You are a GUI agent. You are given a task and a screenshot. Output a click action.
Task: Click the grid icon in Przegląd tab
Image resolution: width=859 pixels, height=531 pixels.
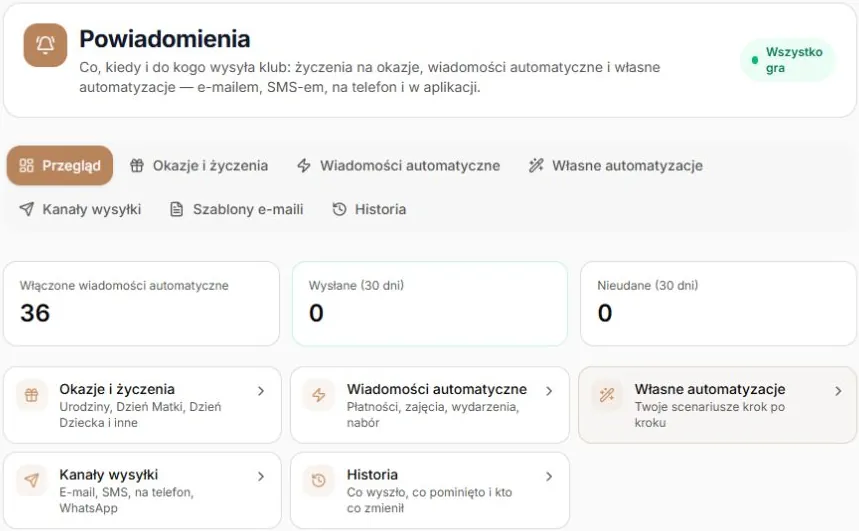coord(26,165)
